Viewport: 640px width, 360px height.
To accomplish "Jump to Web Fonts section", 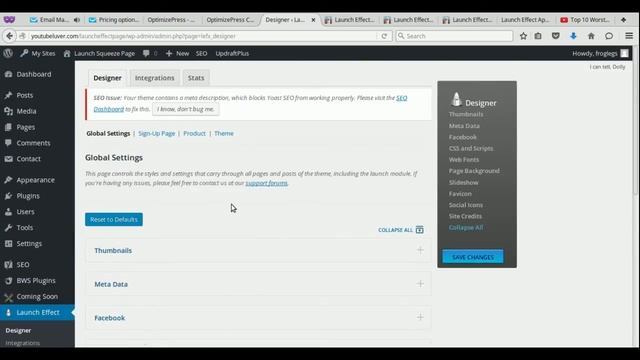I will coord(464,160).
